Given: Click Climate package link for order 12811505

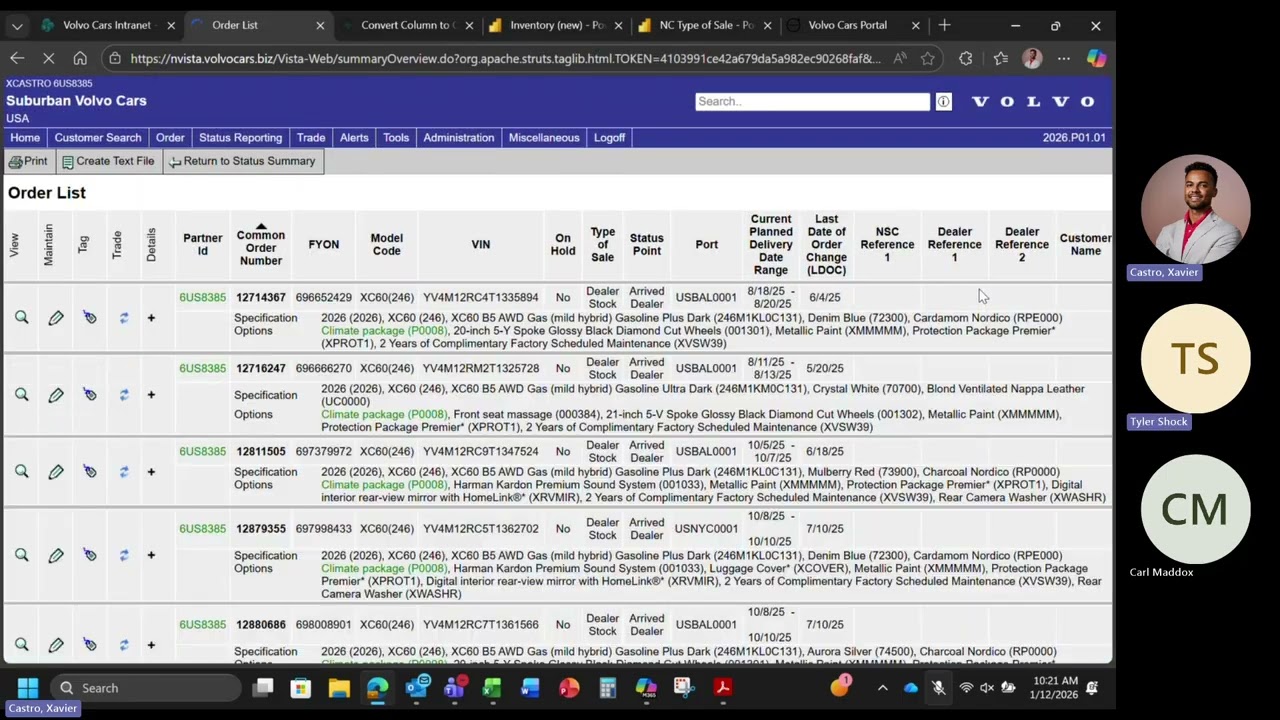Looking at the screenshot, I should [x=384, y=485].
